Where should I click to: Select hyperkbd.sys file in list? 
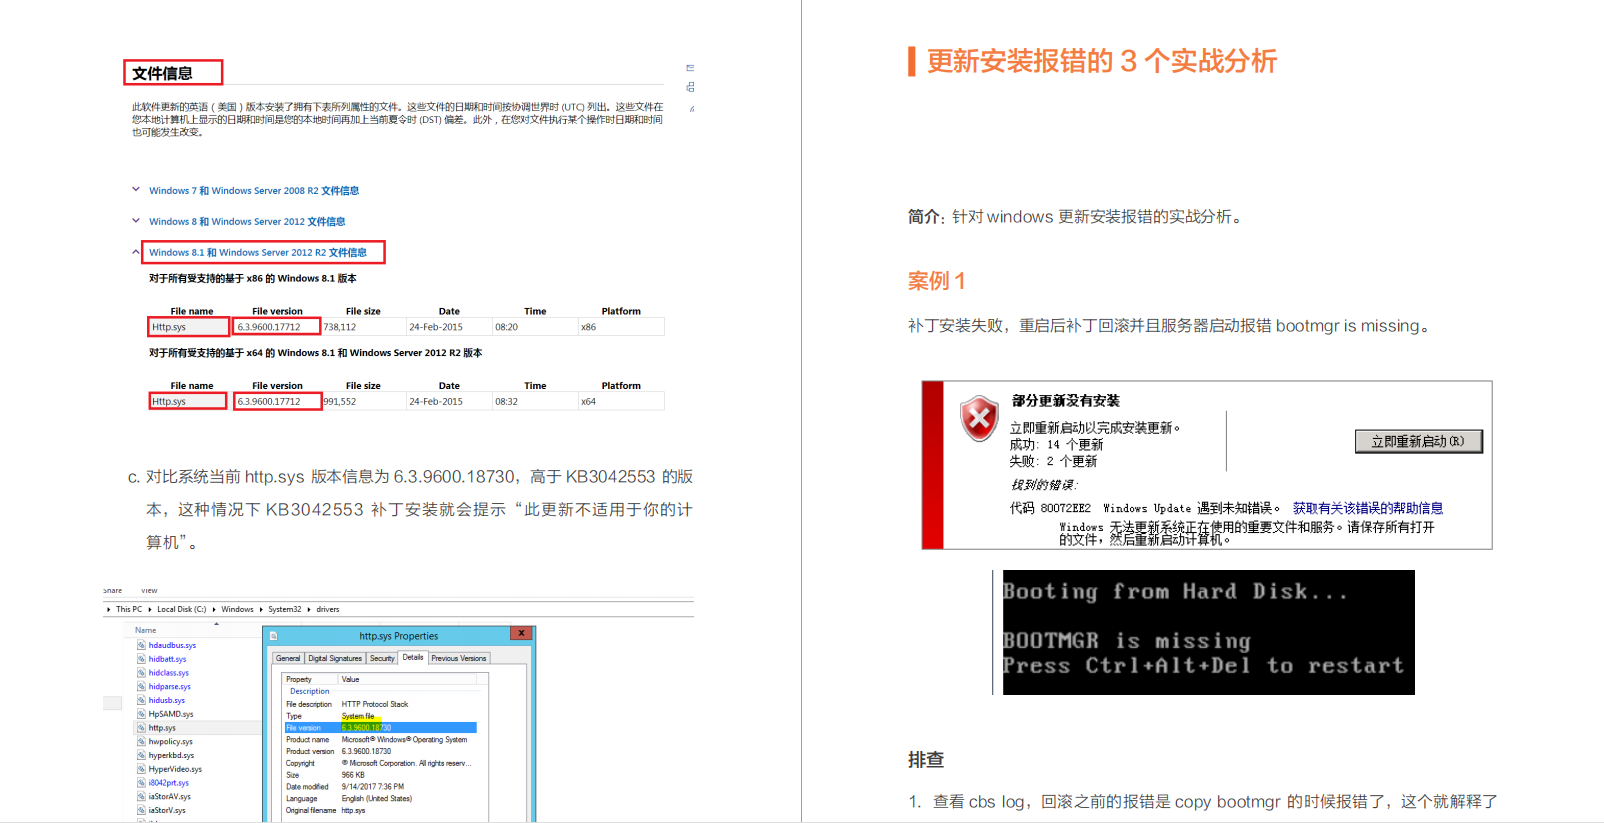[171, 755]
